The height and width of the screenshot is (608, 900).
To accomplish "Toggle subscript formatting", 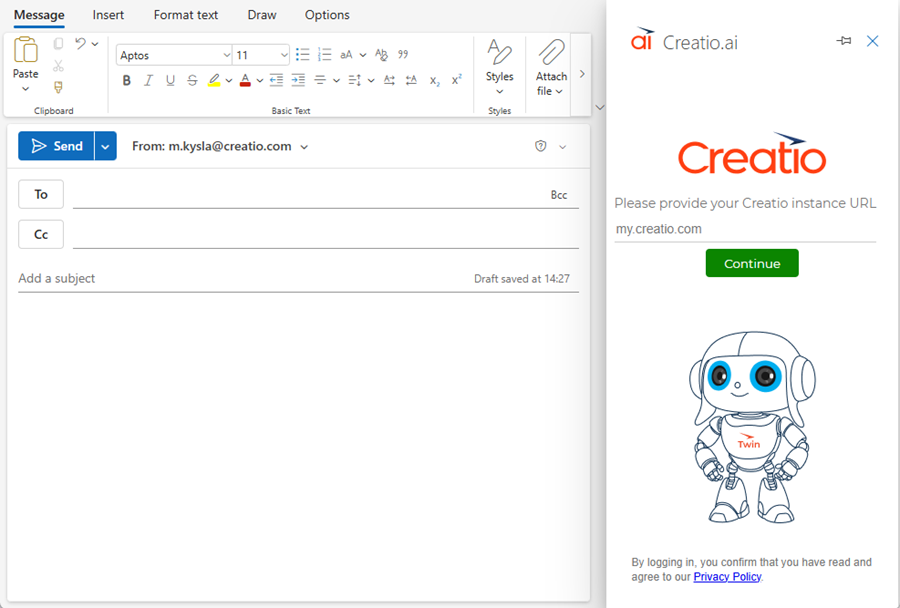I will click(435, 81).
